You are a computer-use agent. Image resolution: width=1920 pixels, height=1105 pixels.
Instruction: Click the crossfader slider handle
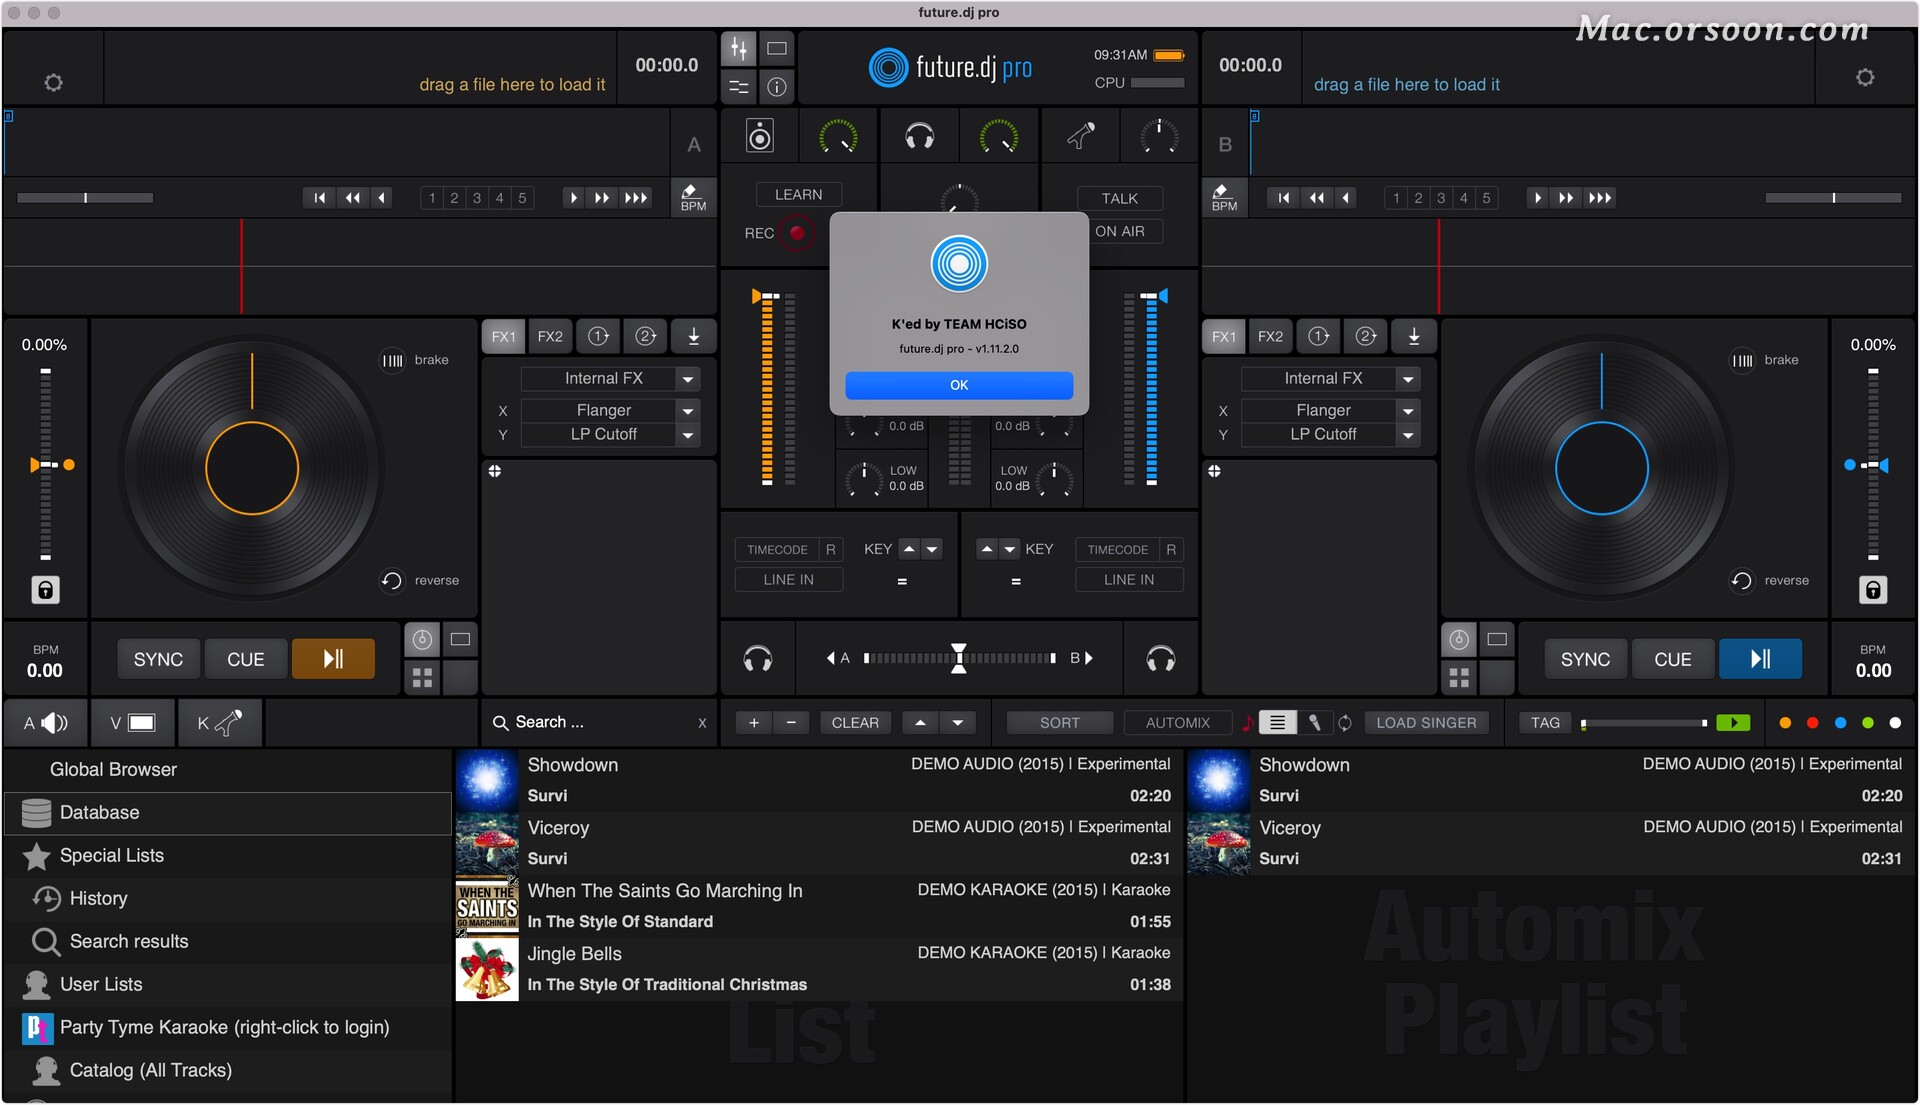(x=958, y=658)
